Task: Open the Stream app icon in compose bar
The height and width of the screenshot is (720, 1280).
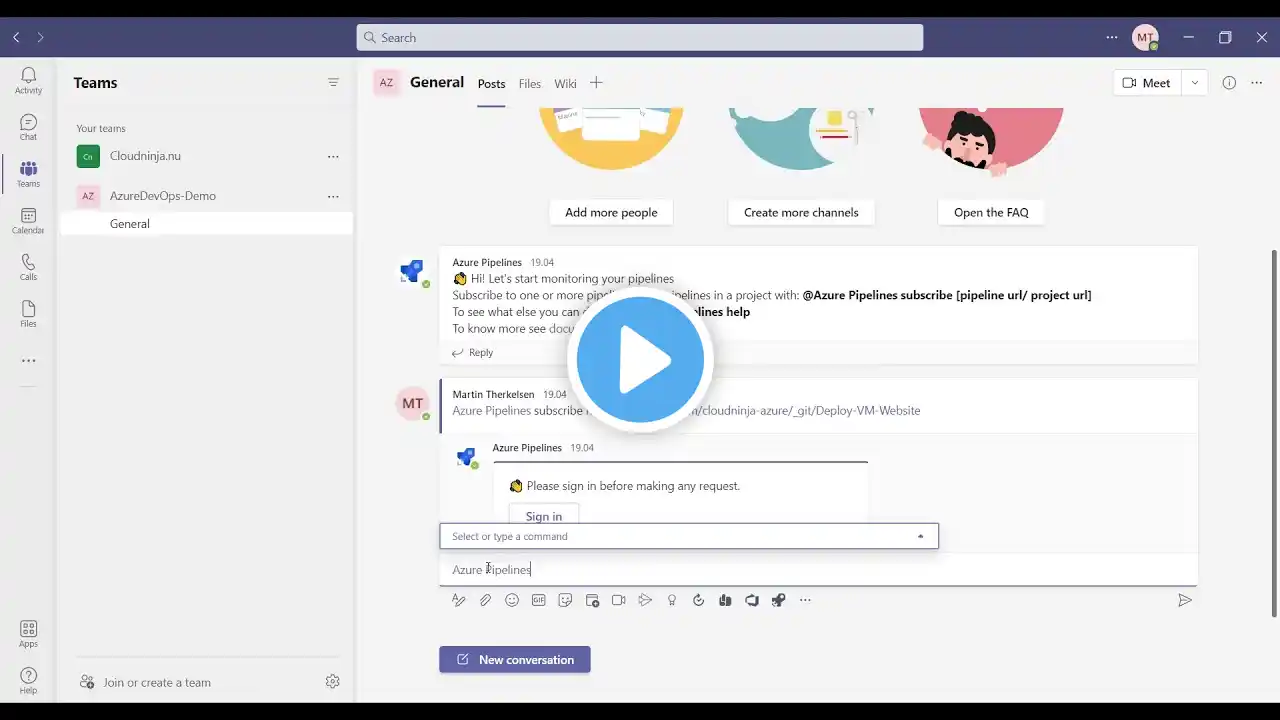Action: click(645, 600)
